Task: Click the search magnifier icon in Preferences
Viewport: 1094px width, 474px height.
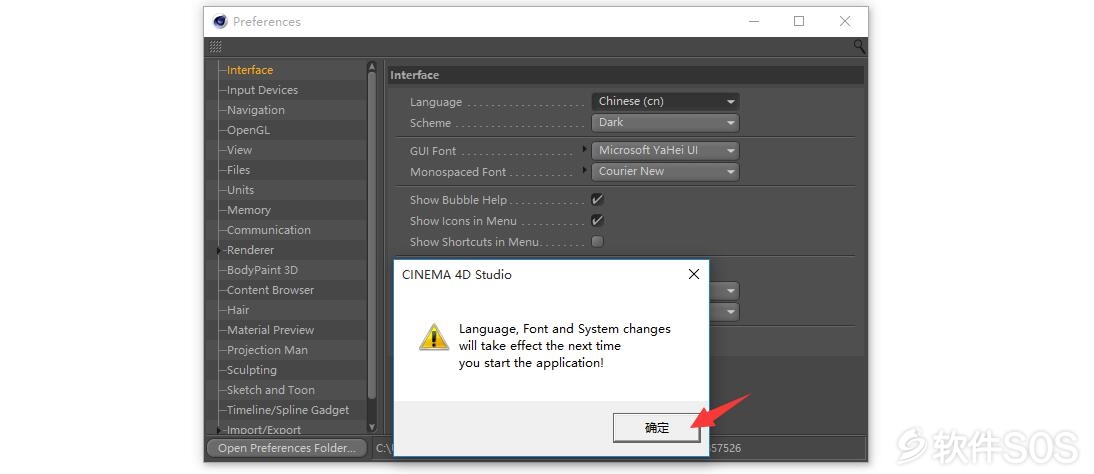Action: (859, 47)
